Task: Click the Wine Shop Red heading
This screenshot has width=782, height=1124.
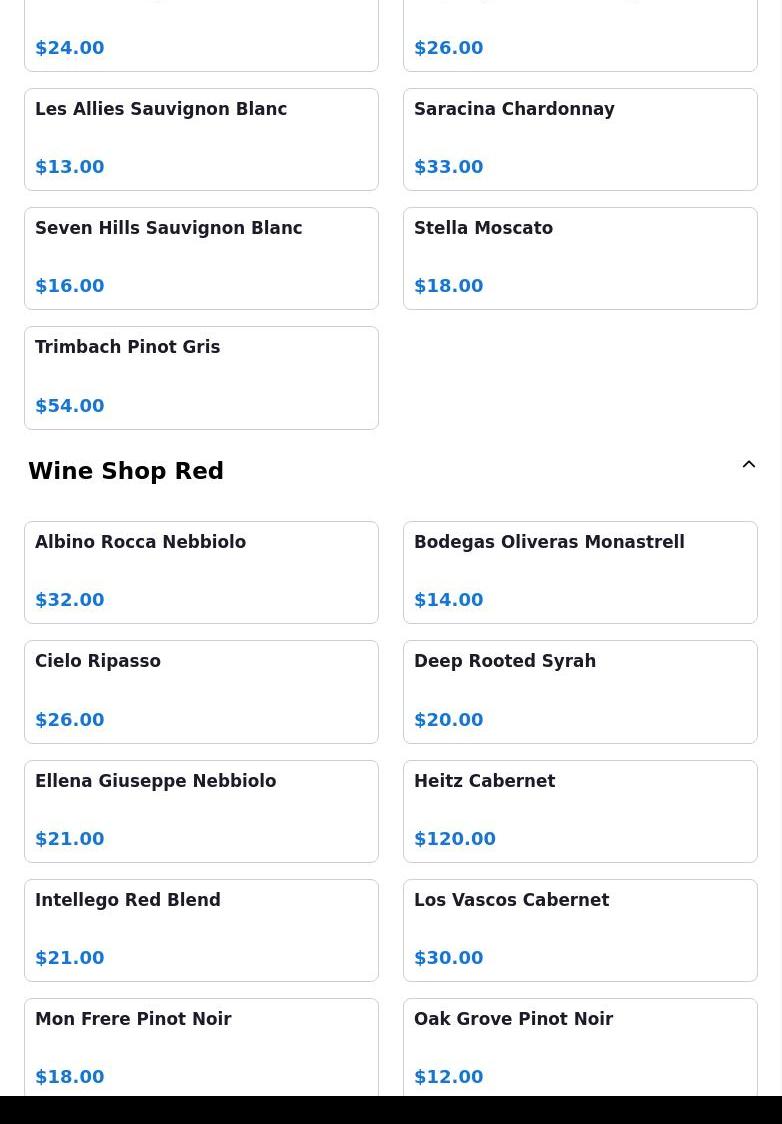Action: [126, 471]
